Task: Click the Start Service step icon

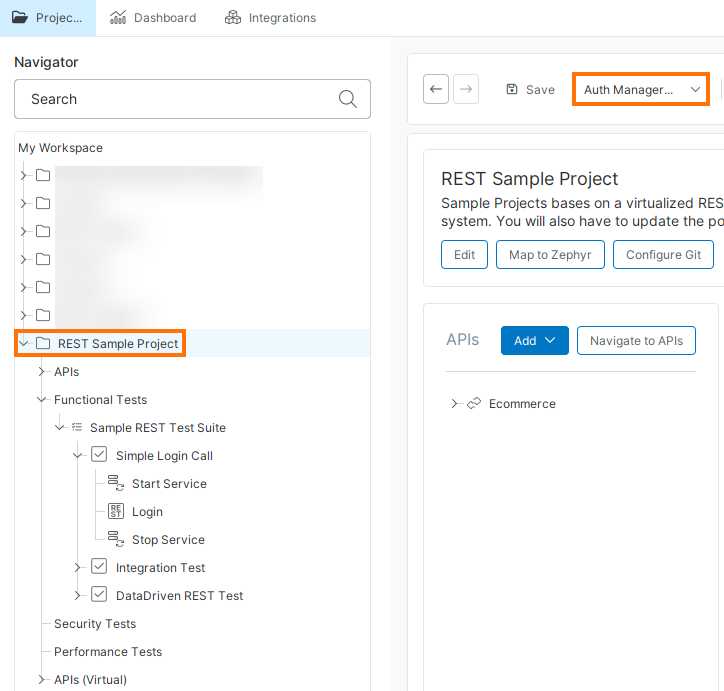Action: click(x=115, y=483)
